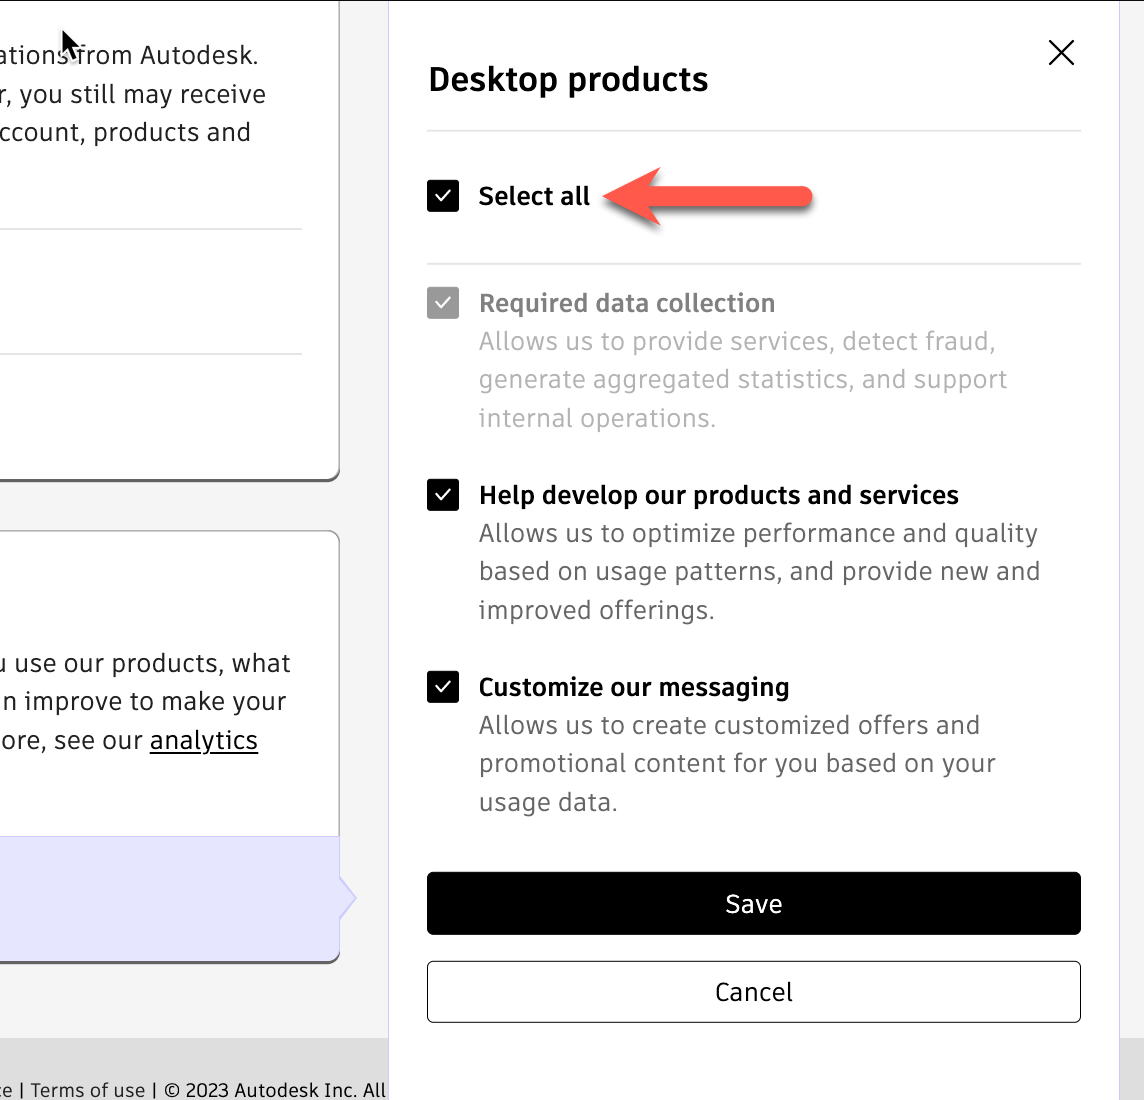Click the highlighted lavender section on left
The height and width of the screenshot is (1100, 1144).
(170, 897)
